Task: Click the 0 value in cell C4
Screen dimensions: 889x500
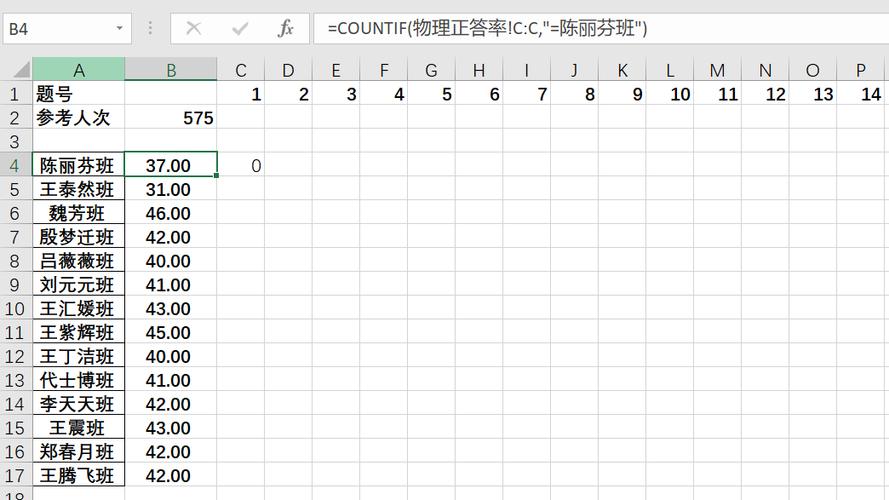Action: pos(241,166)
